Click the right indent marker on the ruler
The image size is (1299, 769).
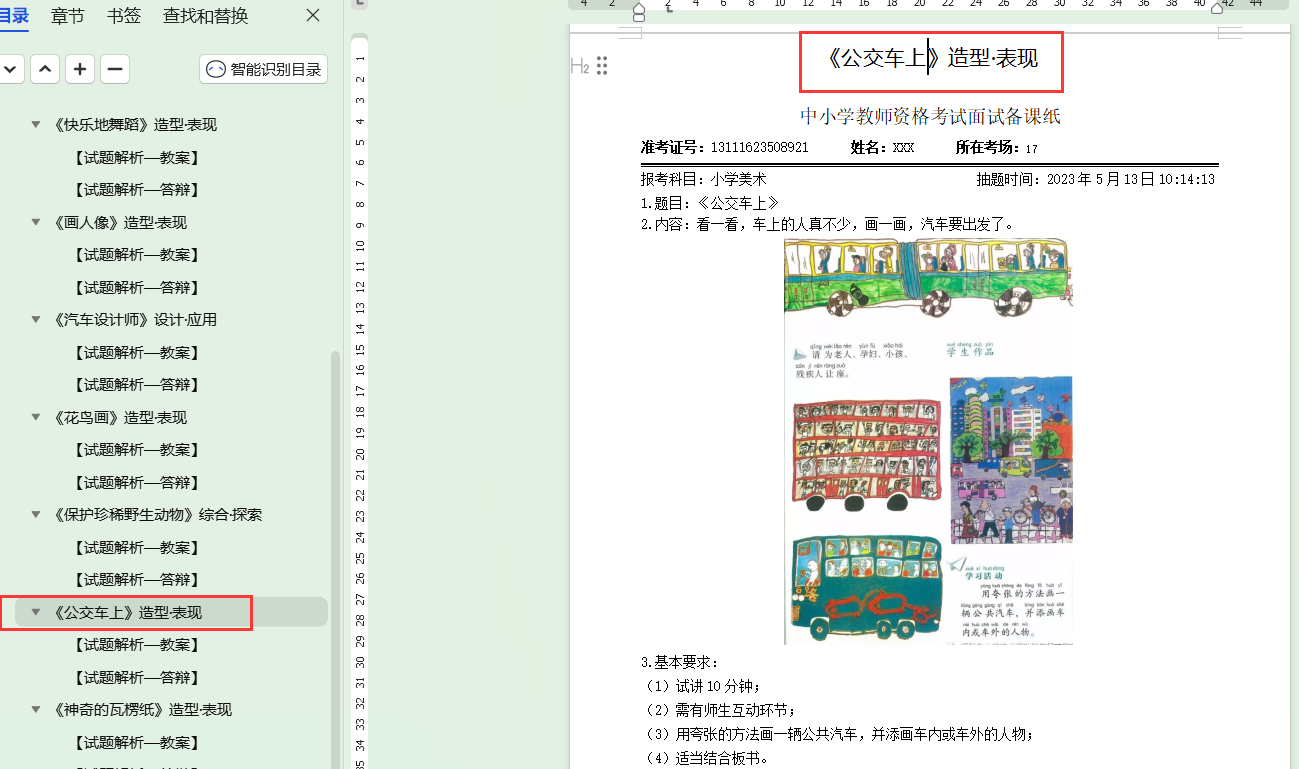(1217, 8)
